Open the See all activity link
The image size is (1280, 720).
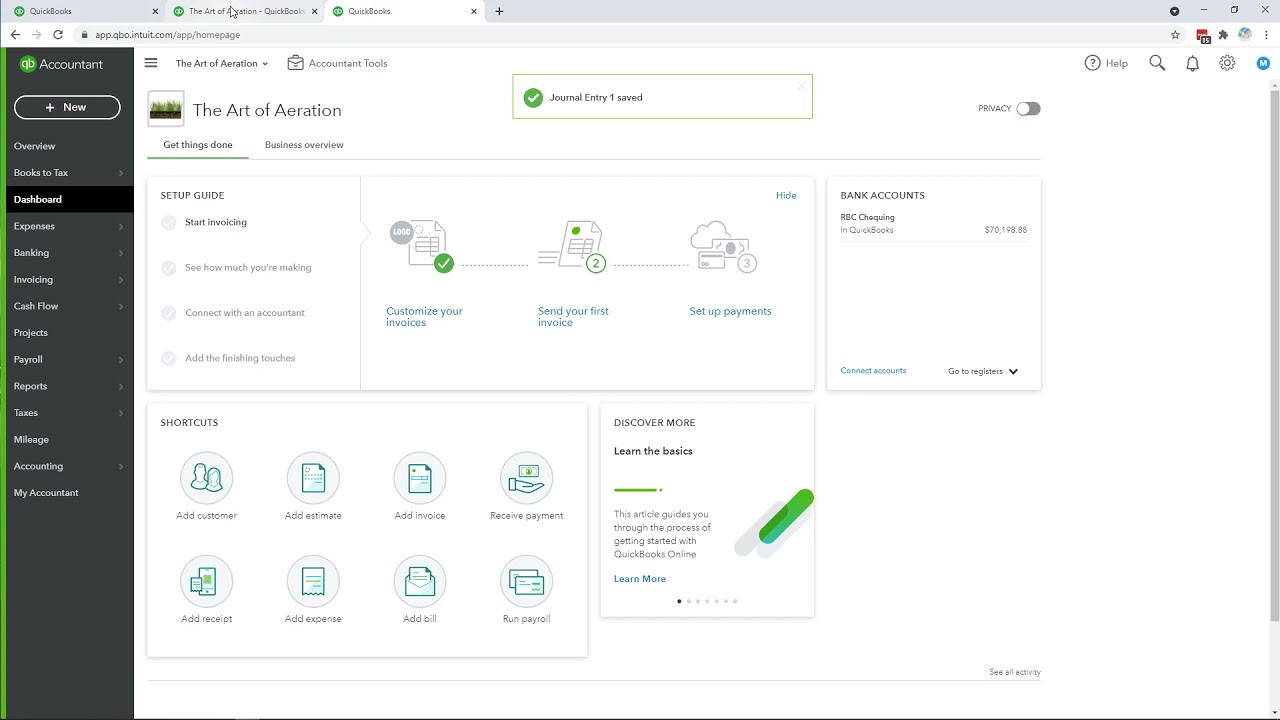(x=1015, y=672)
